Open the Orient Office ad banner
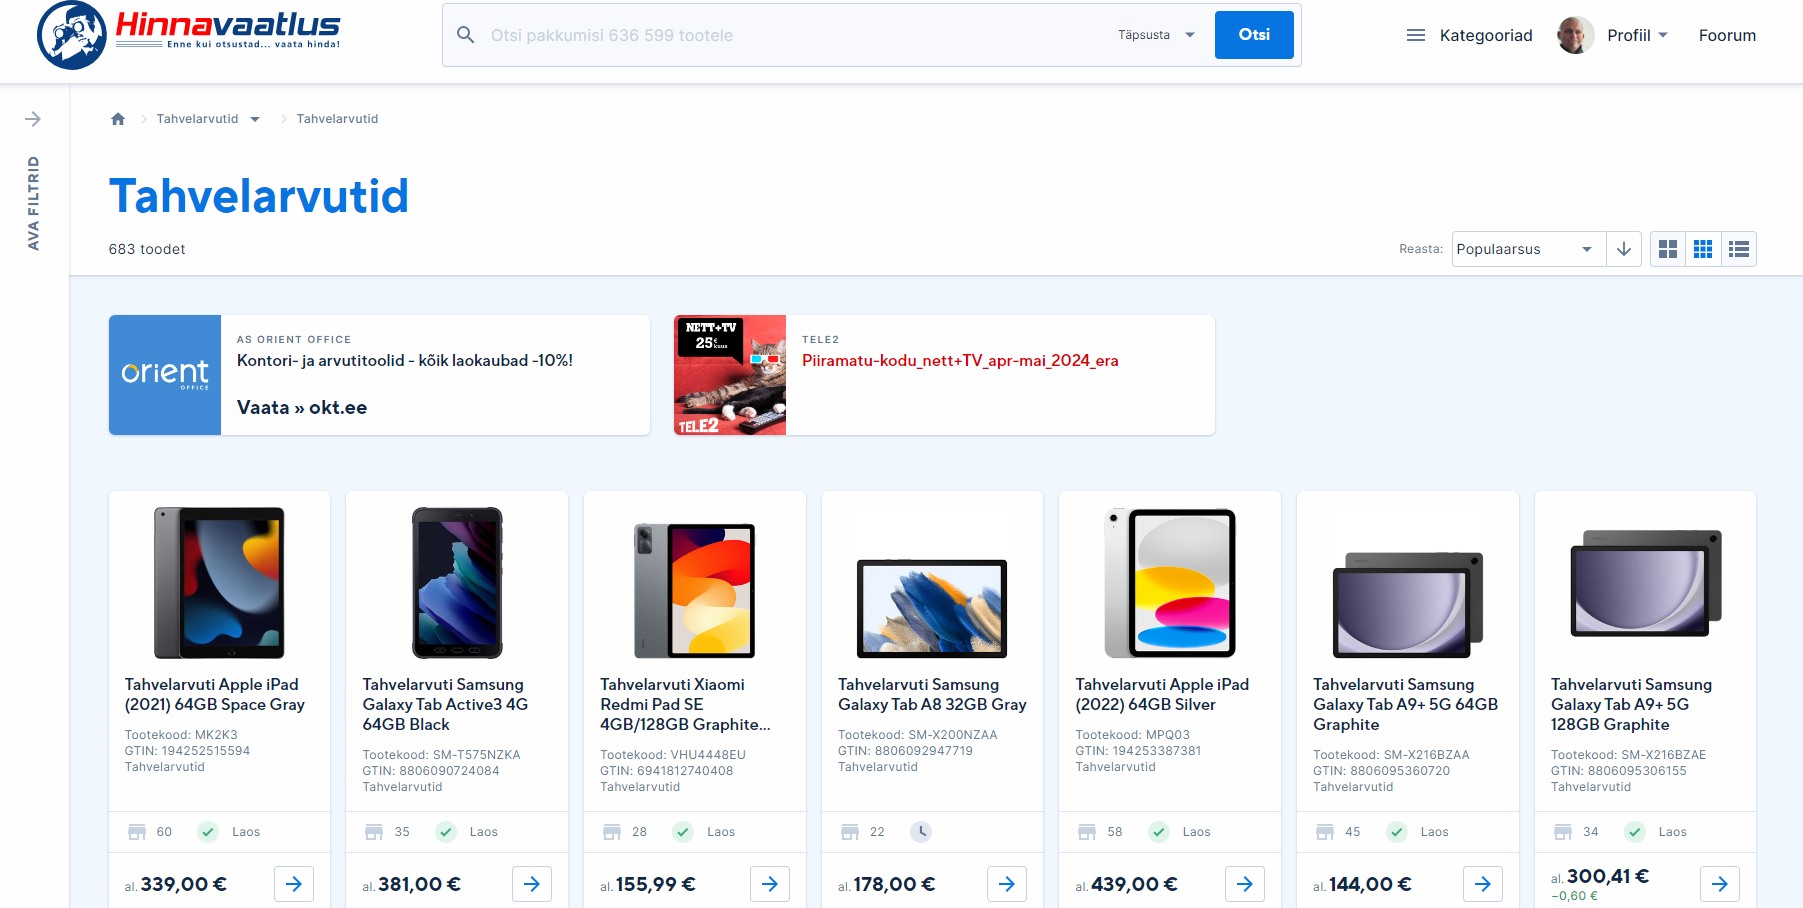The image size is (1803, 908). coord(379,375)
